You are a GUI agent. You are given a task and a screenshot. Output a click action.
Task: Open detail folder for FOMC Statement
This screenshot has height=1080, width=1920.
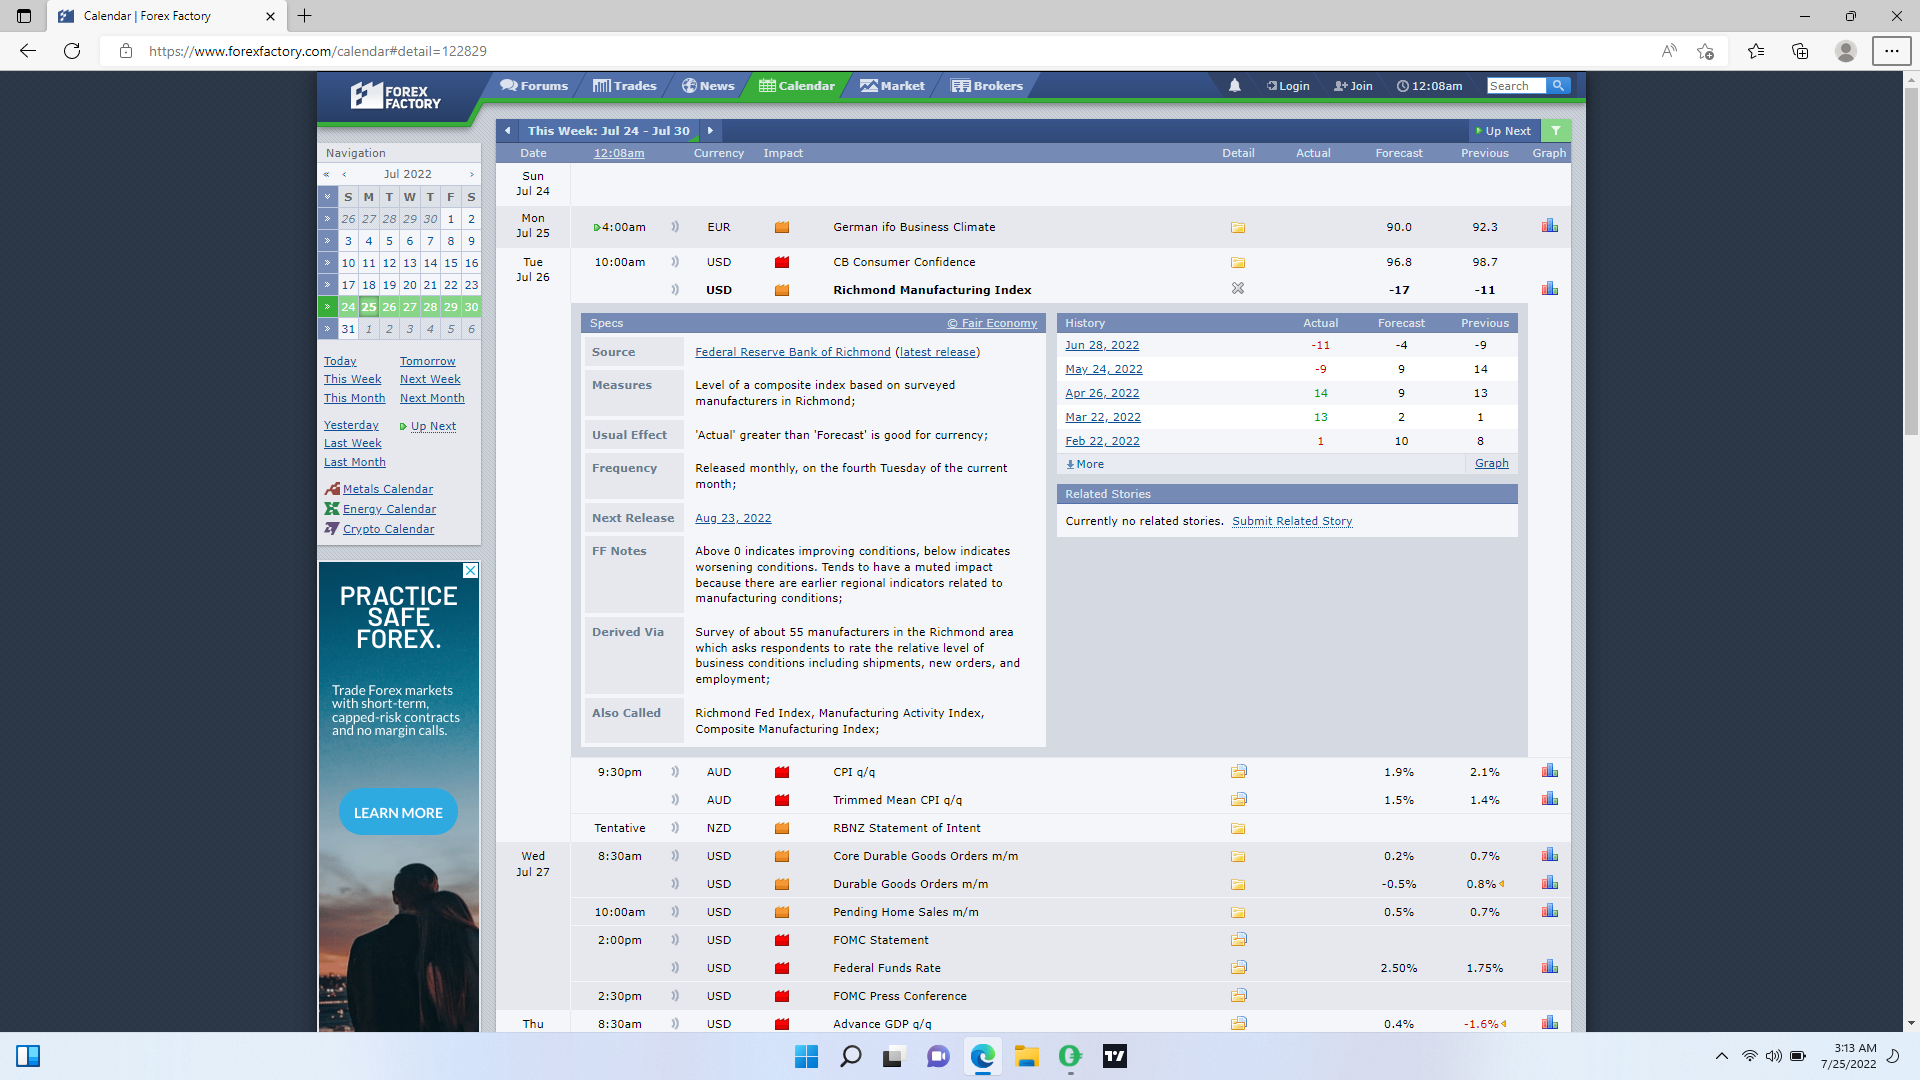(1238, 940)
